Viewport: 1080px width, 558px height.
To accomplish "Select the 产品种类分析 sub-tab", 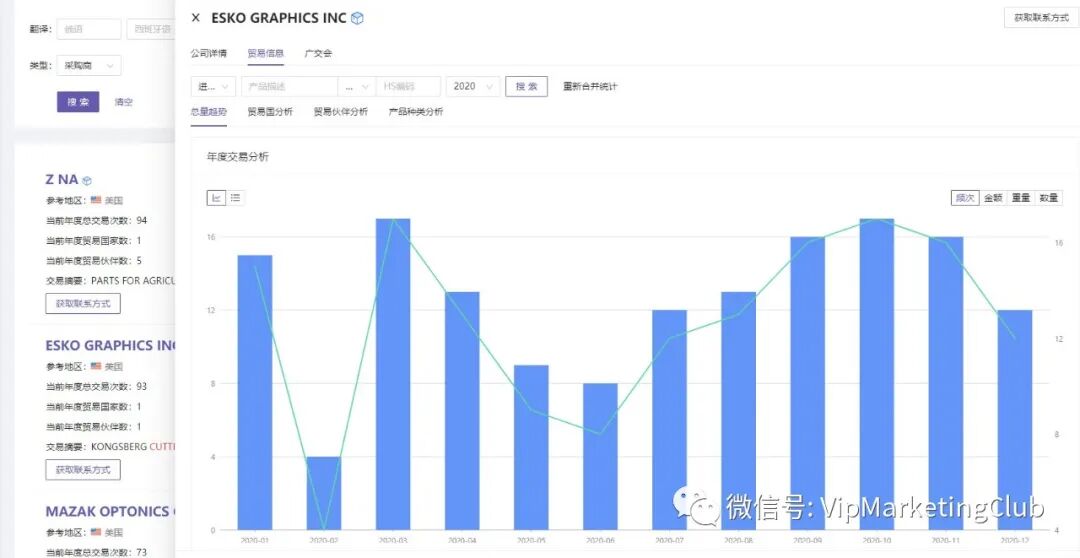I will tap(416, 111).
